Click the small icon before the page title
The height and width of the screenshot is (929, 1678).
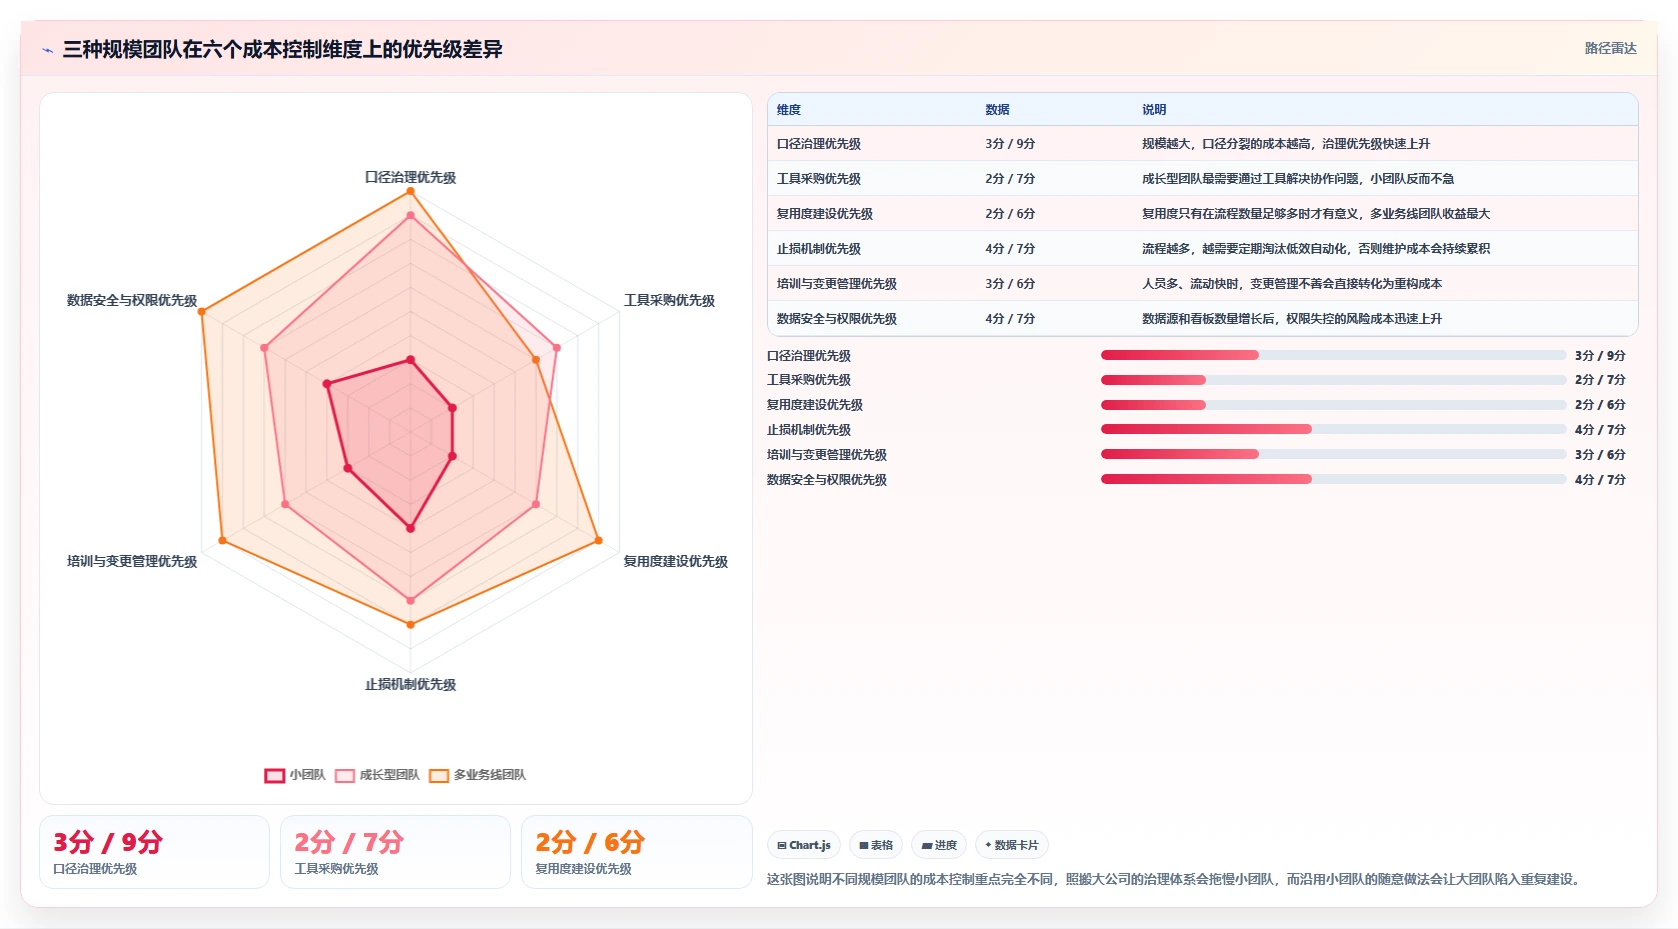click(x=47, y=50)
